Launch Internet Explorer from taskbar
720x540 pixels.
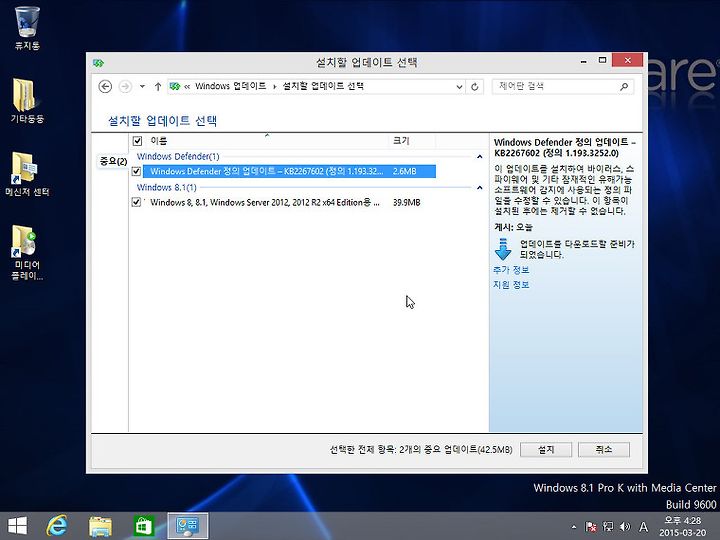point(57,526)
